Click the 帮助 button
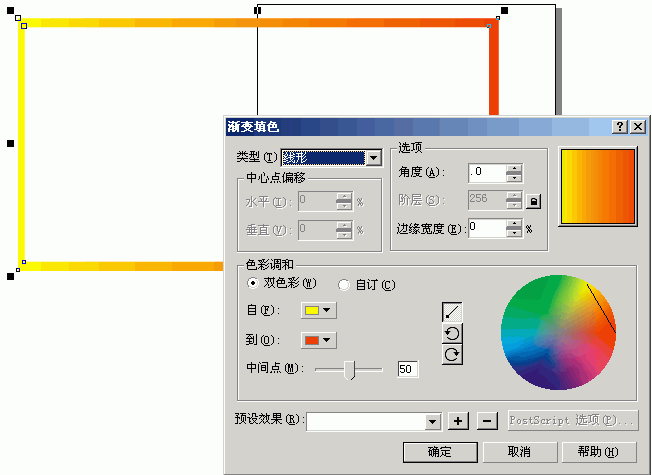 click(x=599, y=452)
